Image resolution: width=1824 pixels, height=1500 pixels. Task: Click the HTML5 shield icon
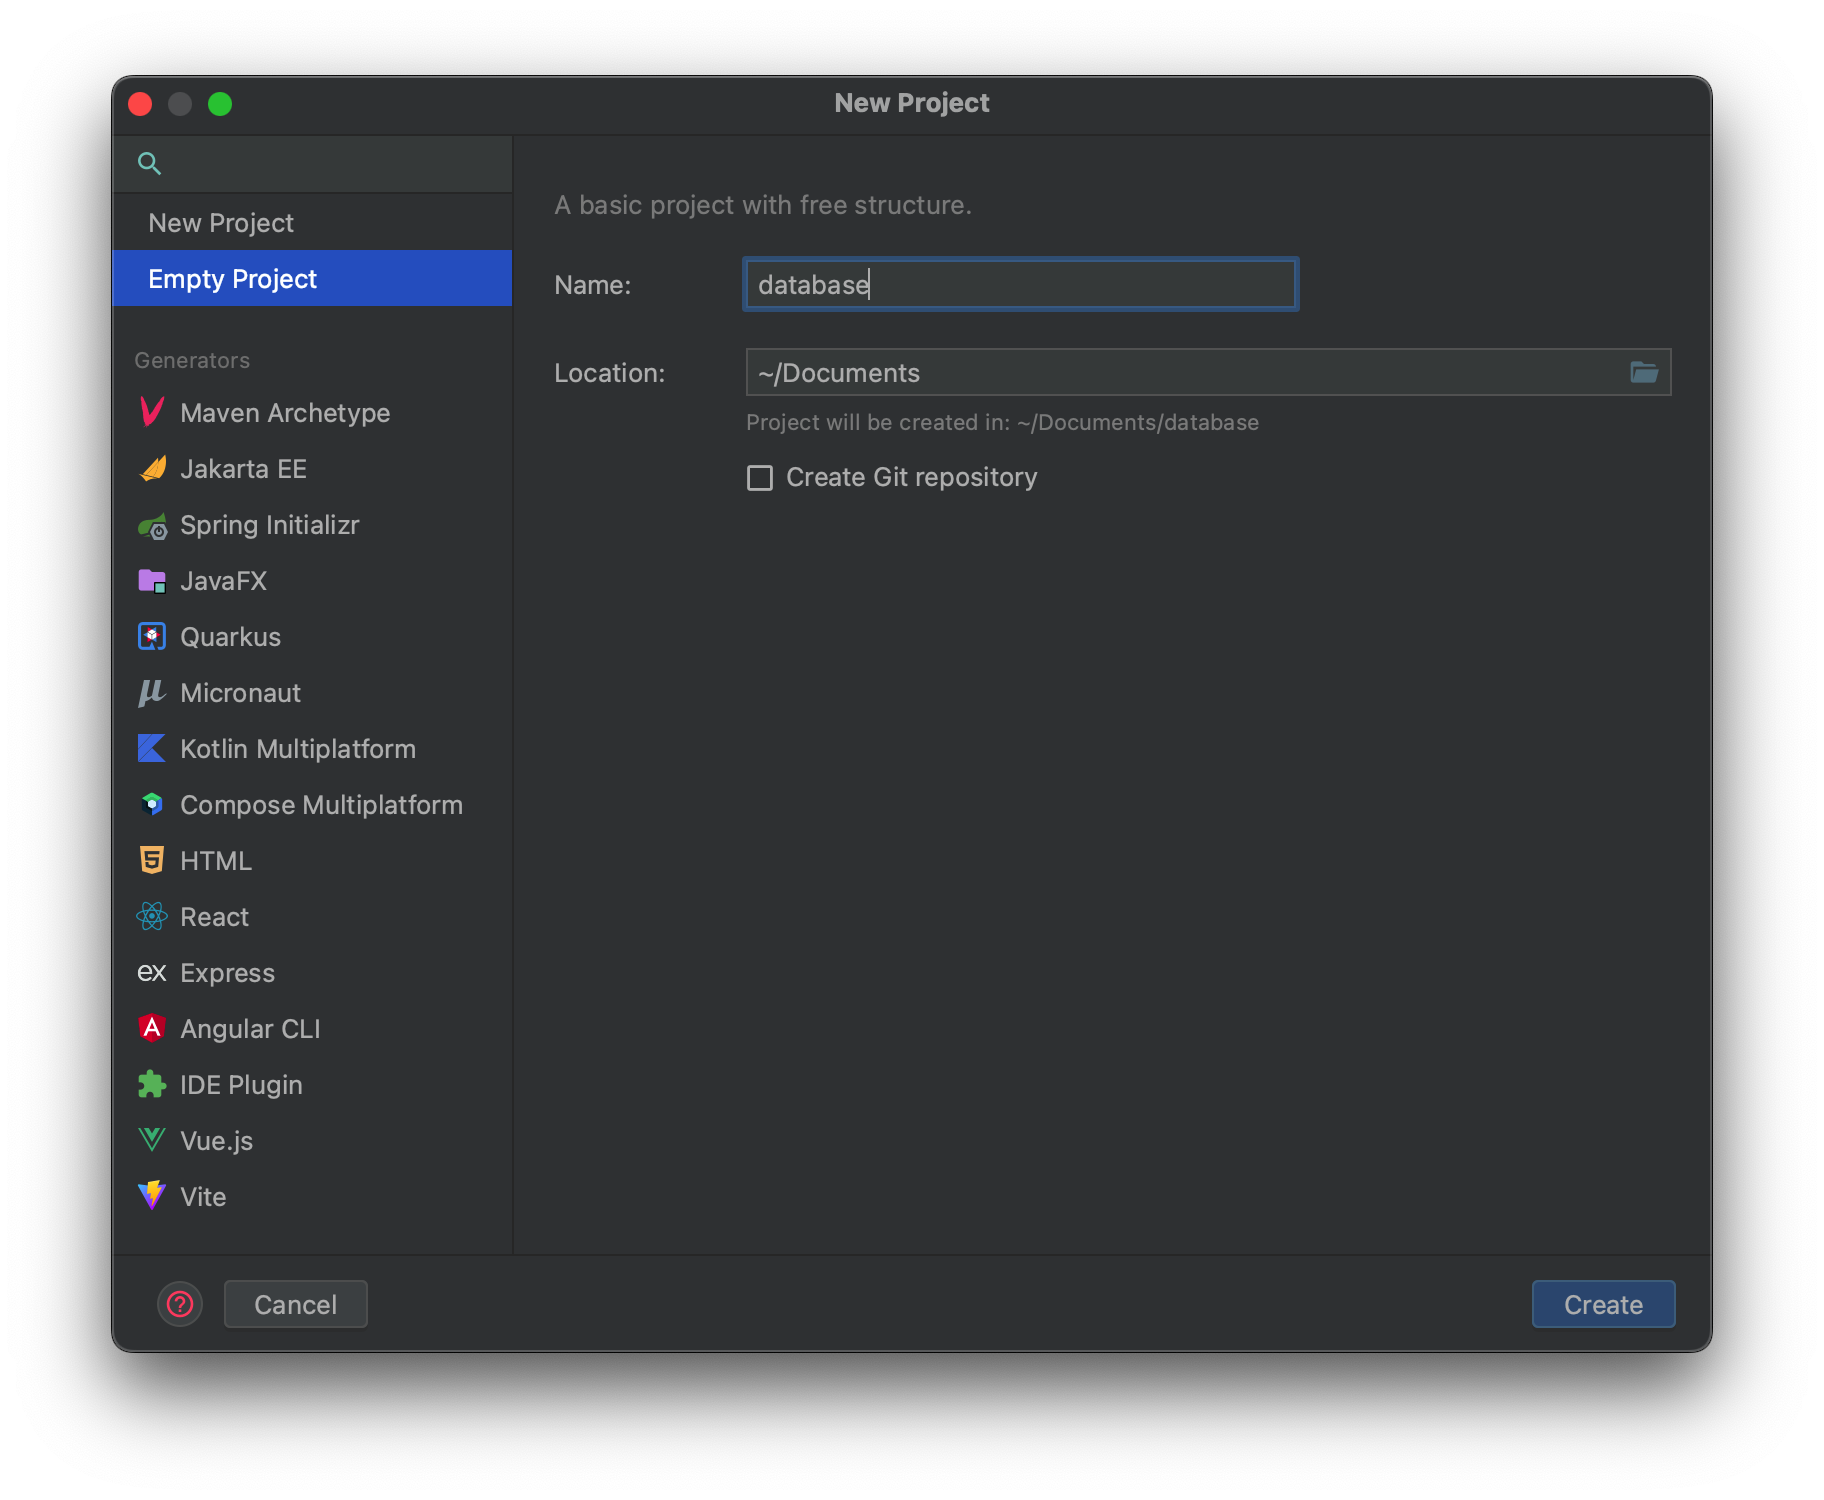tap(152, 860)
